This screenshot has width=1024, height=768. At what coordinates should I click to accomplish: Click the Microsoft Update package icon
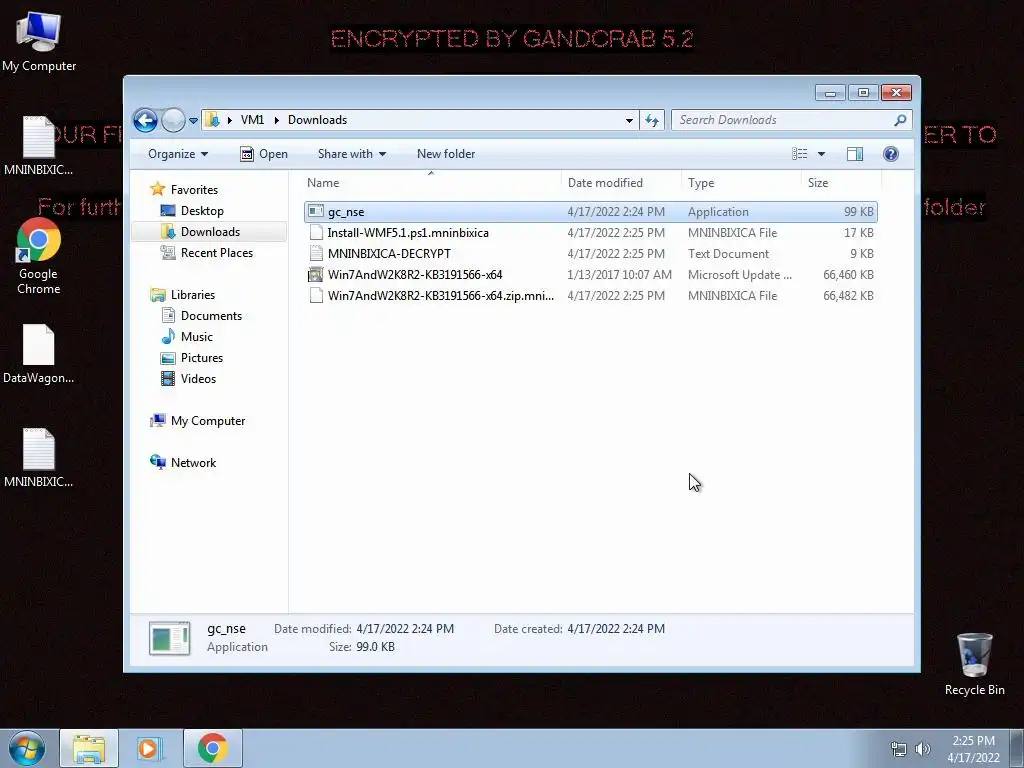pyautogui.click(x=316, y=274)
